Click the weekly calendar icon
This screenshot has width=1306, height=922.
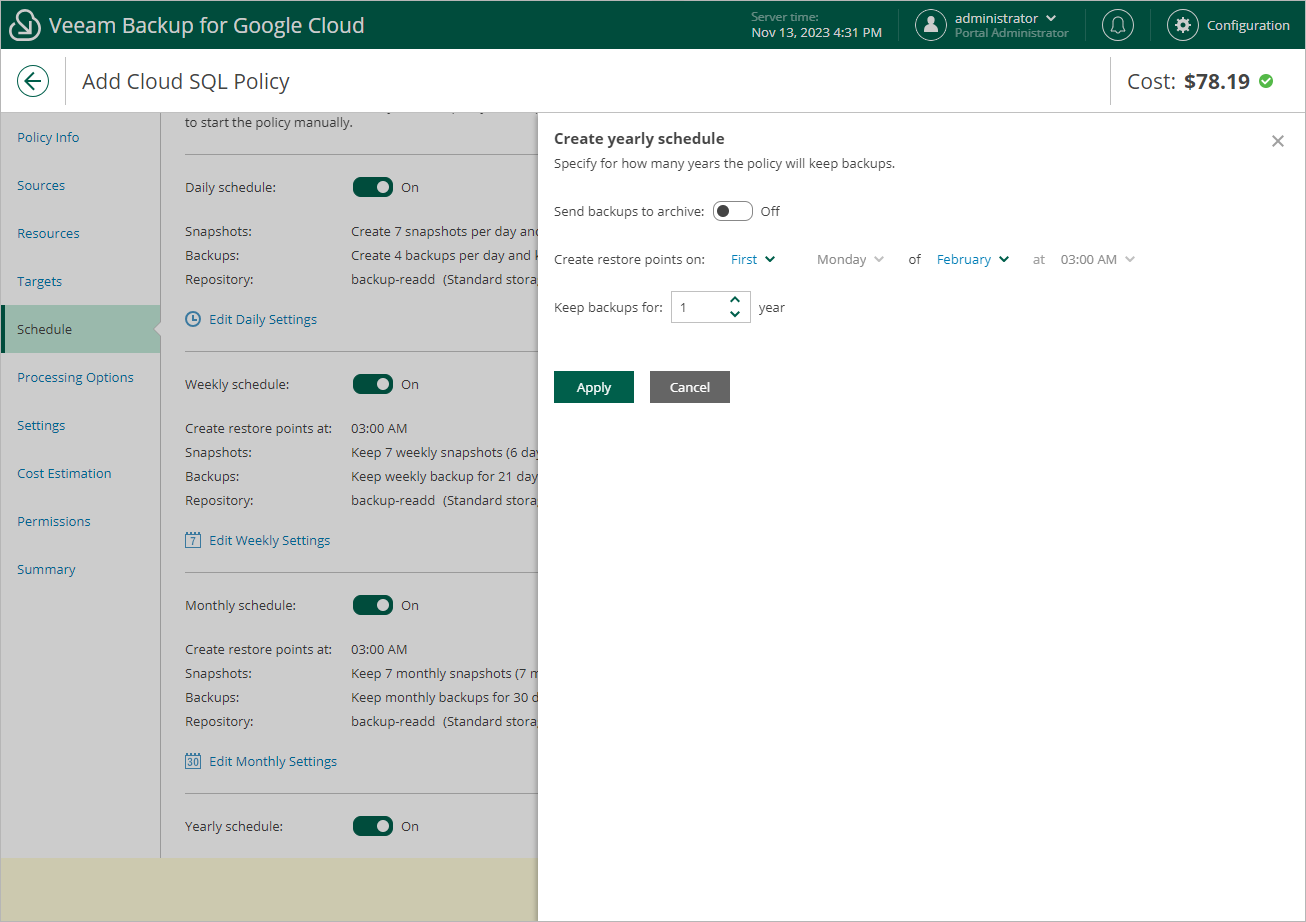(x=193, y=540)
